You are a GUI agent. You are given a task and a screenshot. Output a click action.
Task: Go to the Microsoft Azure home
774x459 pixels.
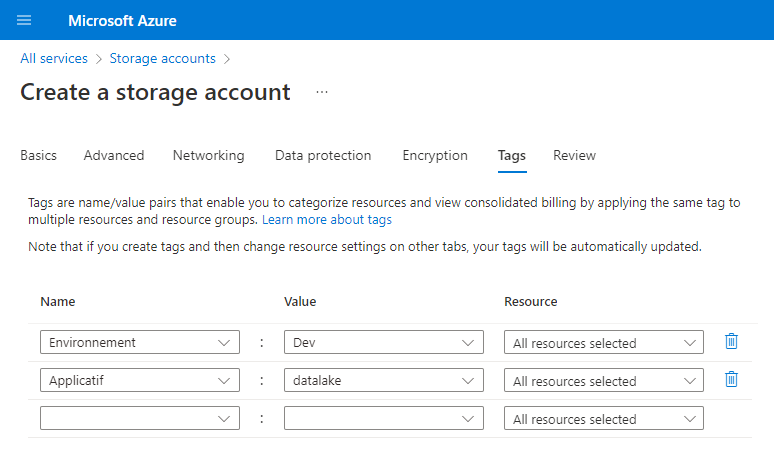122,21
